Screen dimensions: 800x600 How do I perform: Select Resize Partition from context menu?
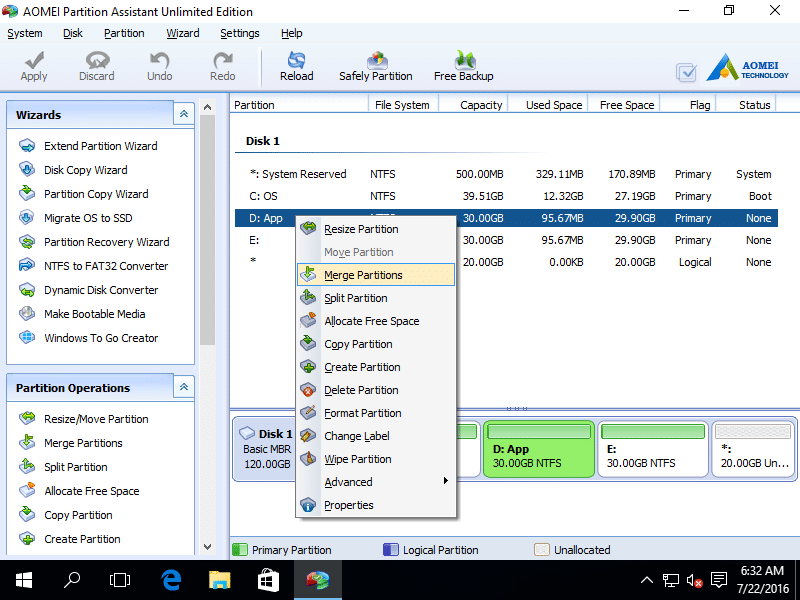[x=376, y=229]
